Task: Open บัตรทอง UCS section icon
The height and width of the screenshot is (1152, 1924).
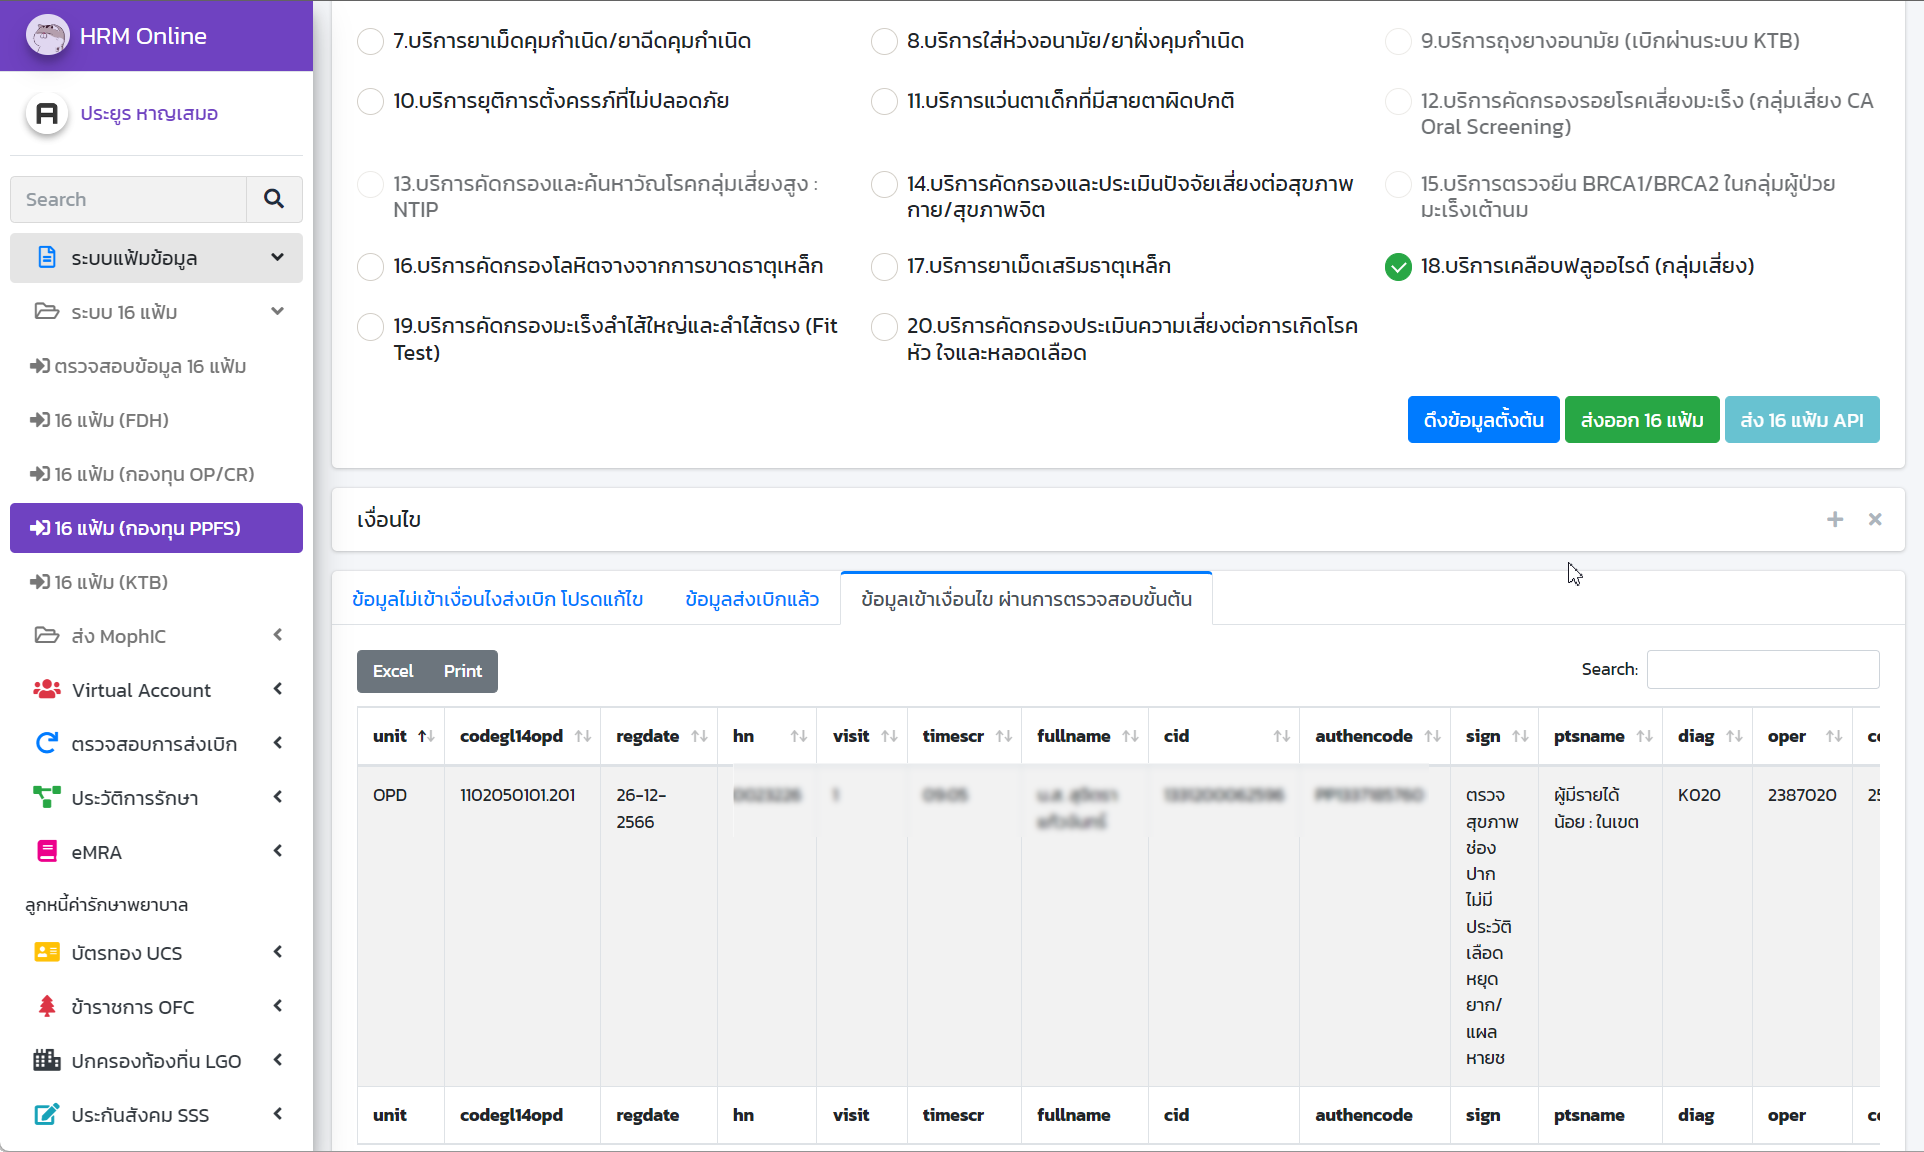Action: (46, 952)
